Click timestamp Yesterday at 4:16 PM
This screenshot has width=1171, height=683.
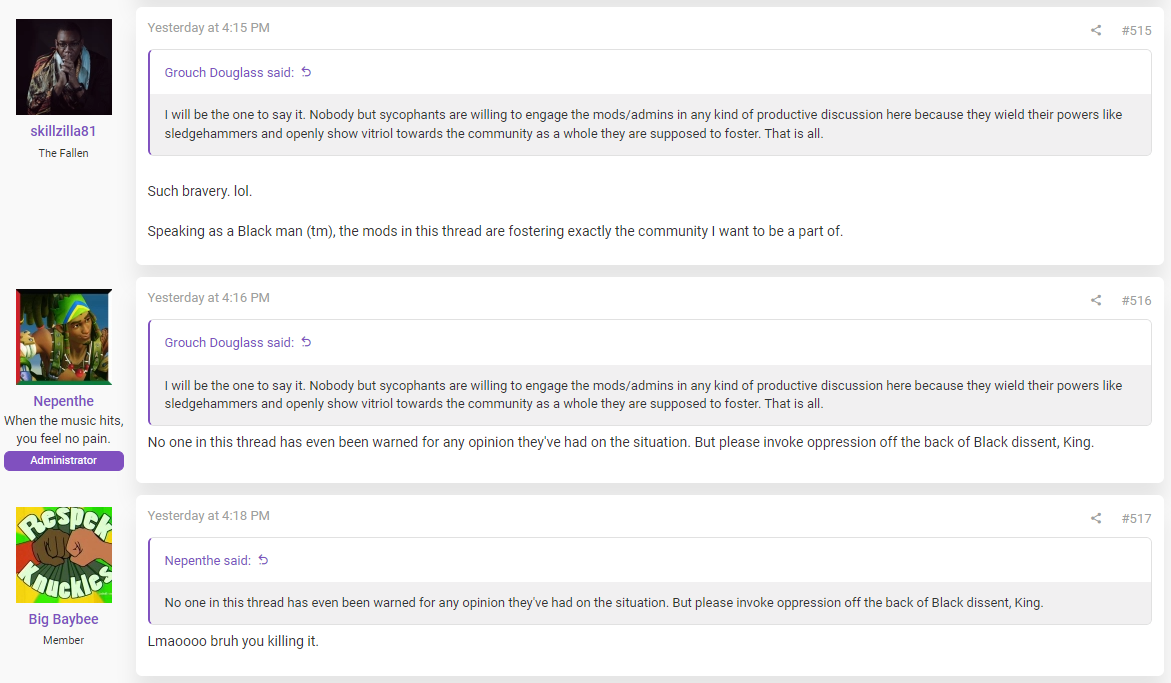[x=208, y=298]
